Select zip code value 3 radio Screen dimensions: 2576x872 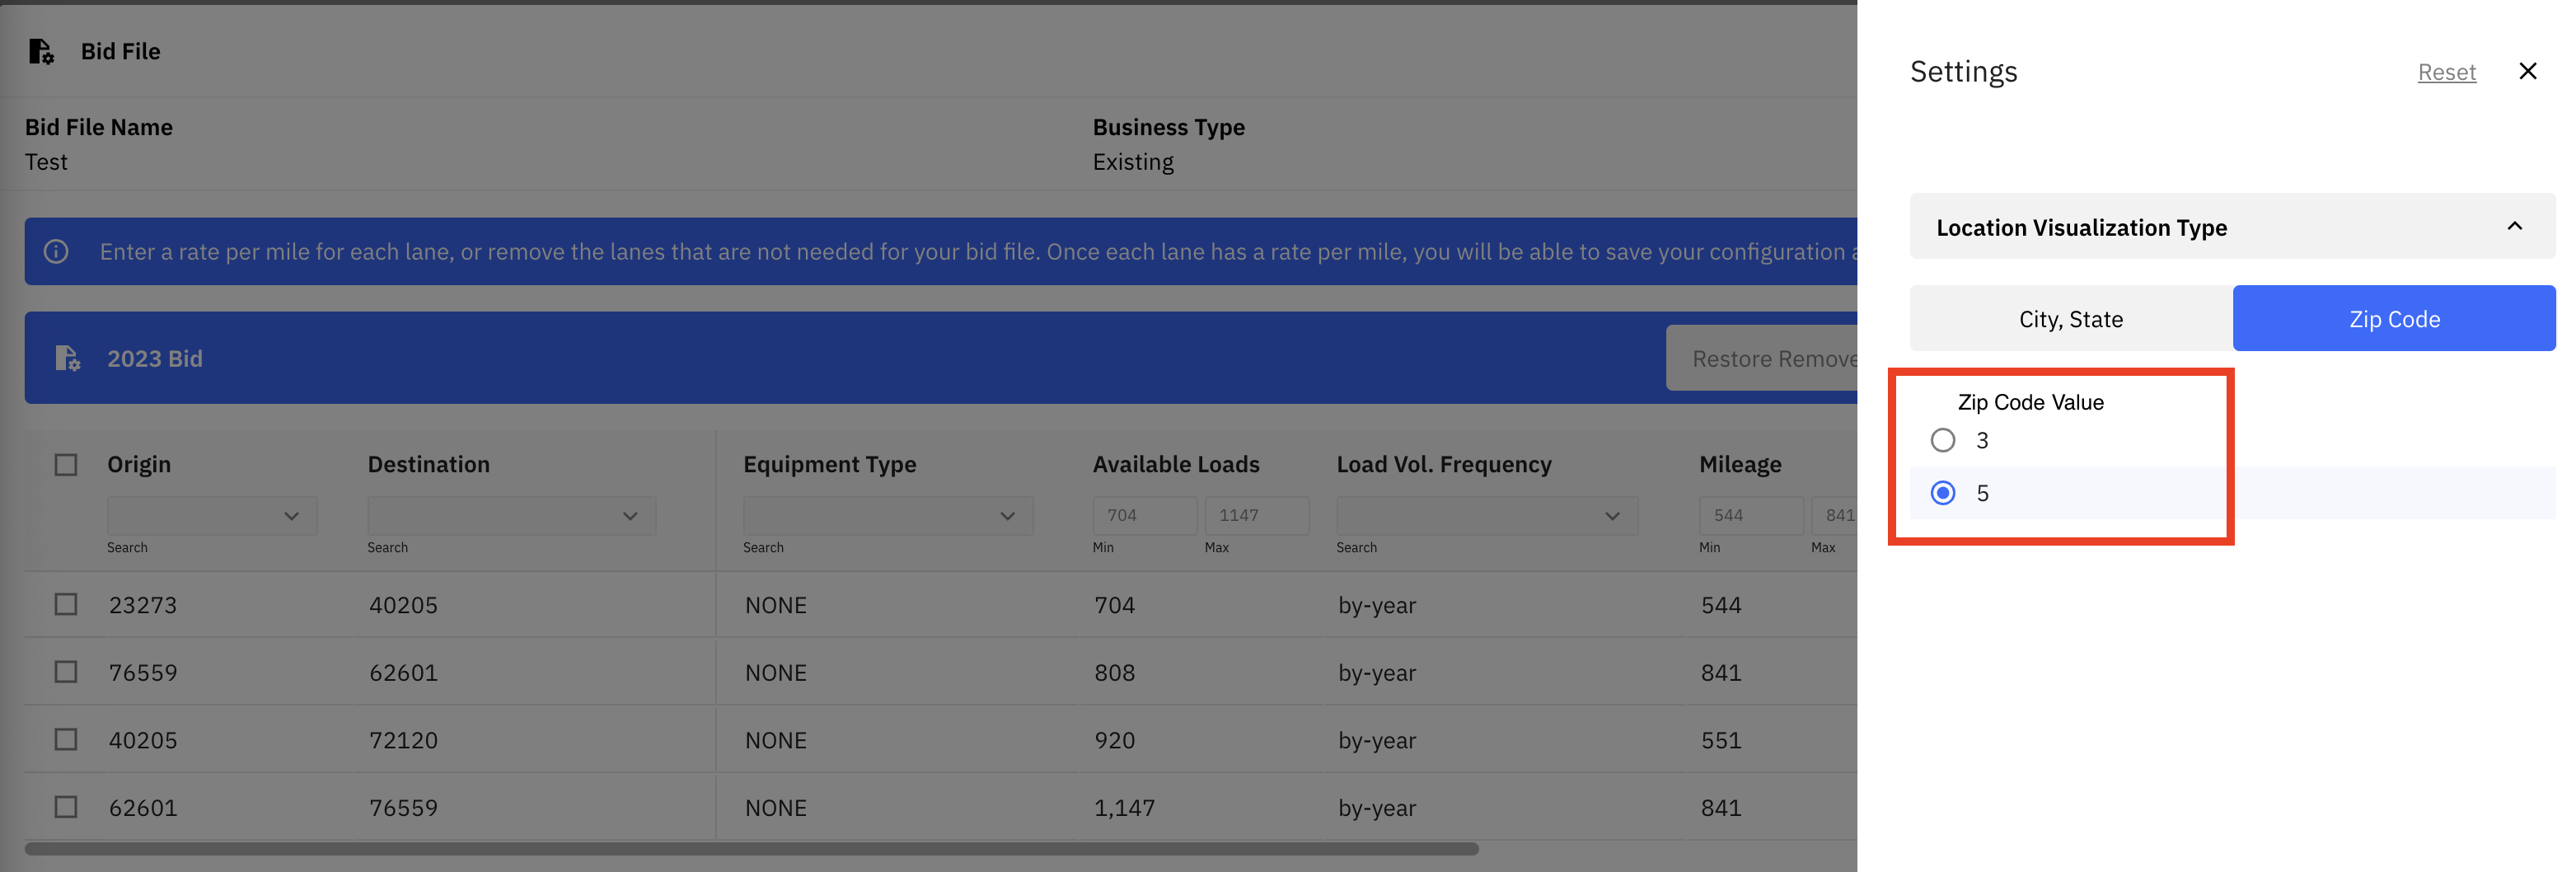point(1942,440)
